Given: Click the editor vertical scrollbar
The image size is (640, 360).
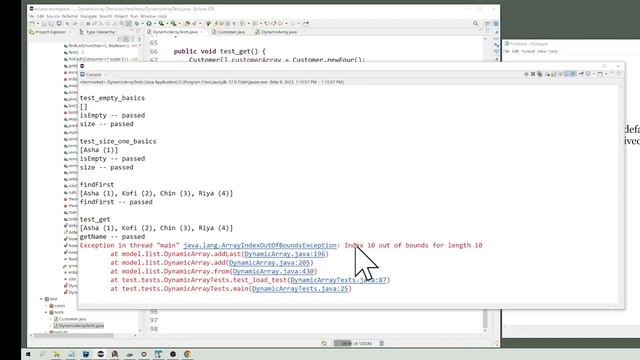Looking at the screenshot, I should click(485, 319).
